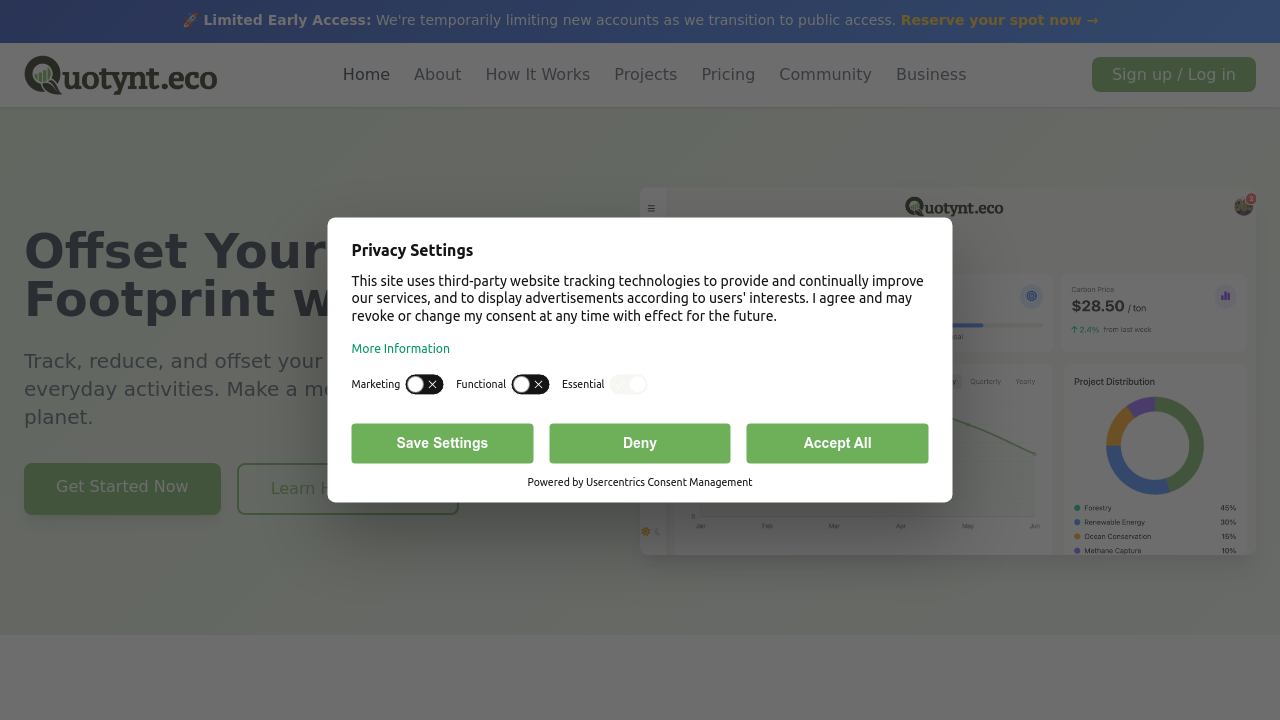1280x720 pixels.
Task: Open the How It Works menu item
Action: click(x=537, y=75)
